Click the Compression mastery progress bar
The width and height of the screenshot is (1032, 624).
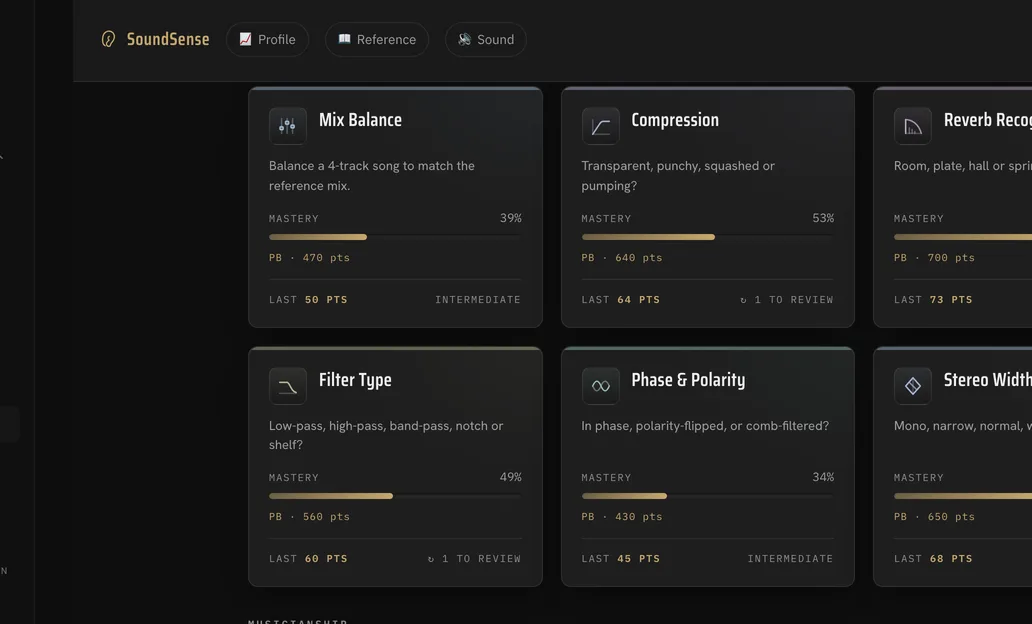tap(708, 237)
